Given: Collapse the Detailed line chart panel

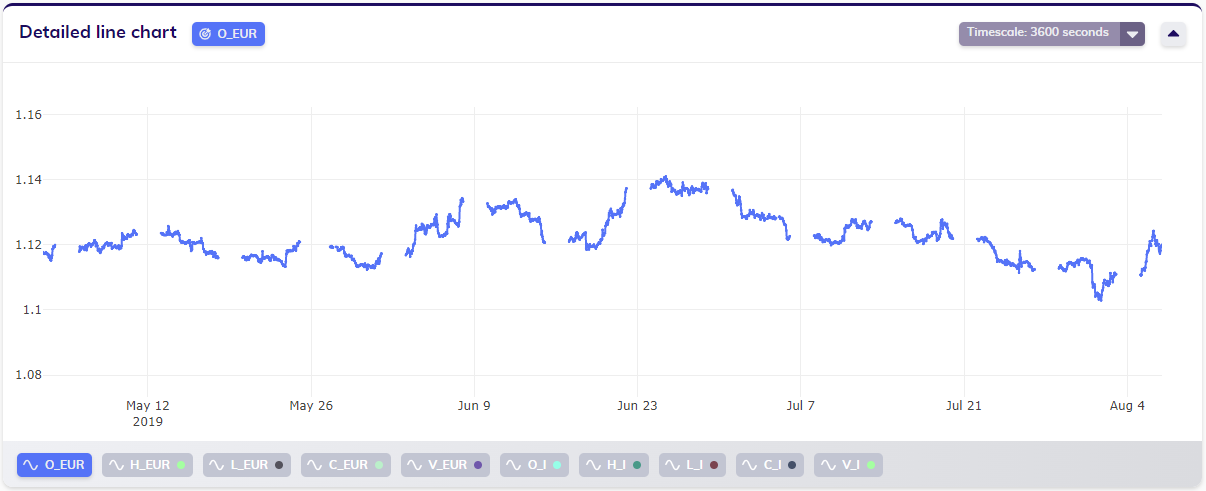Looking at the screenshot, I should (x=1174, y=34).
